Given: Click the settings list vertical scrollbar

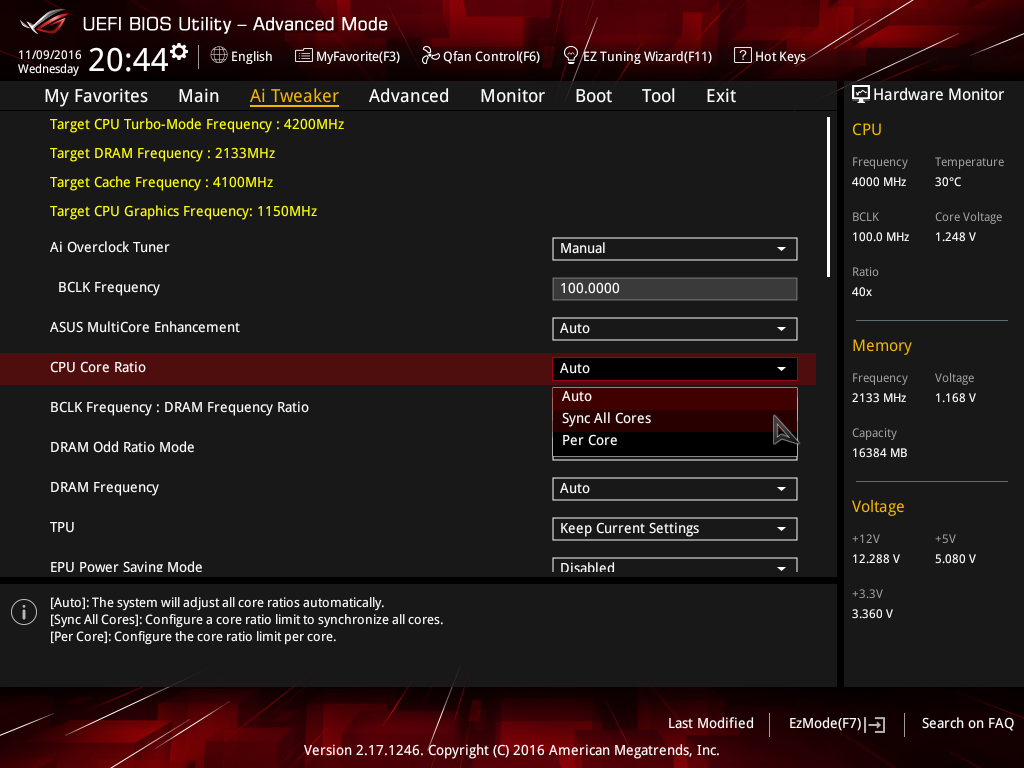Looking at the screenshot, I should (x=828, y=197).
